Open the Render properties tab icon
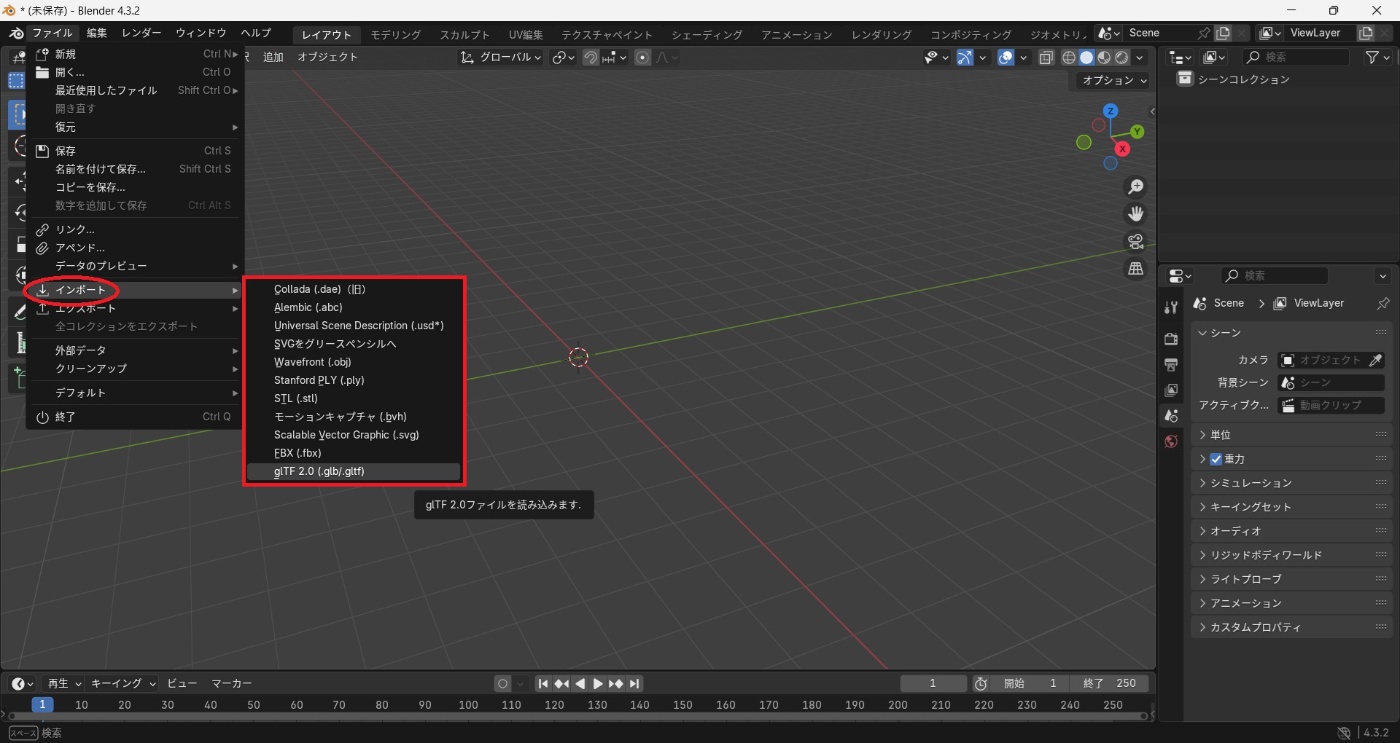This screenshot has height=743, width=1400. (x=1171, y=339)
